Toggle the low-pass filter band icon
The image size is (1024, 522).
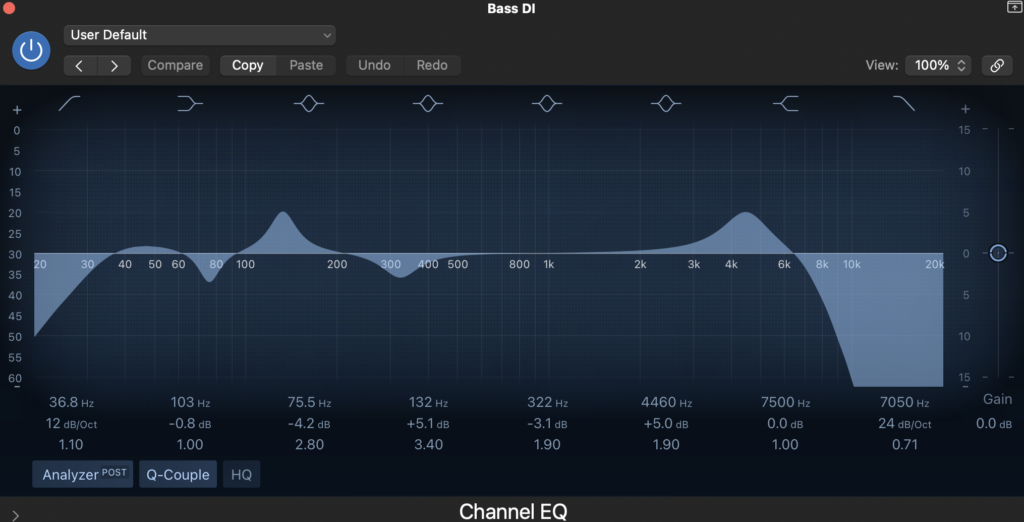pyautogui.click(x=904, y=103)
